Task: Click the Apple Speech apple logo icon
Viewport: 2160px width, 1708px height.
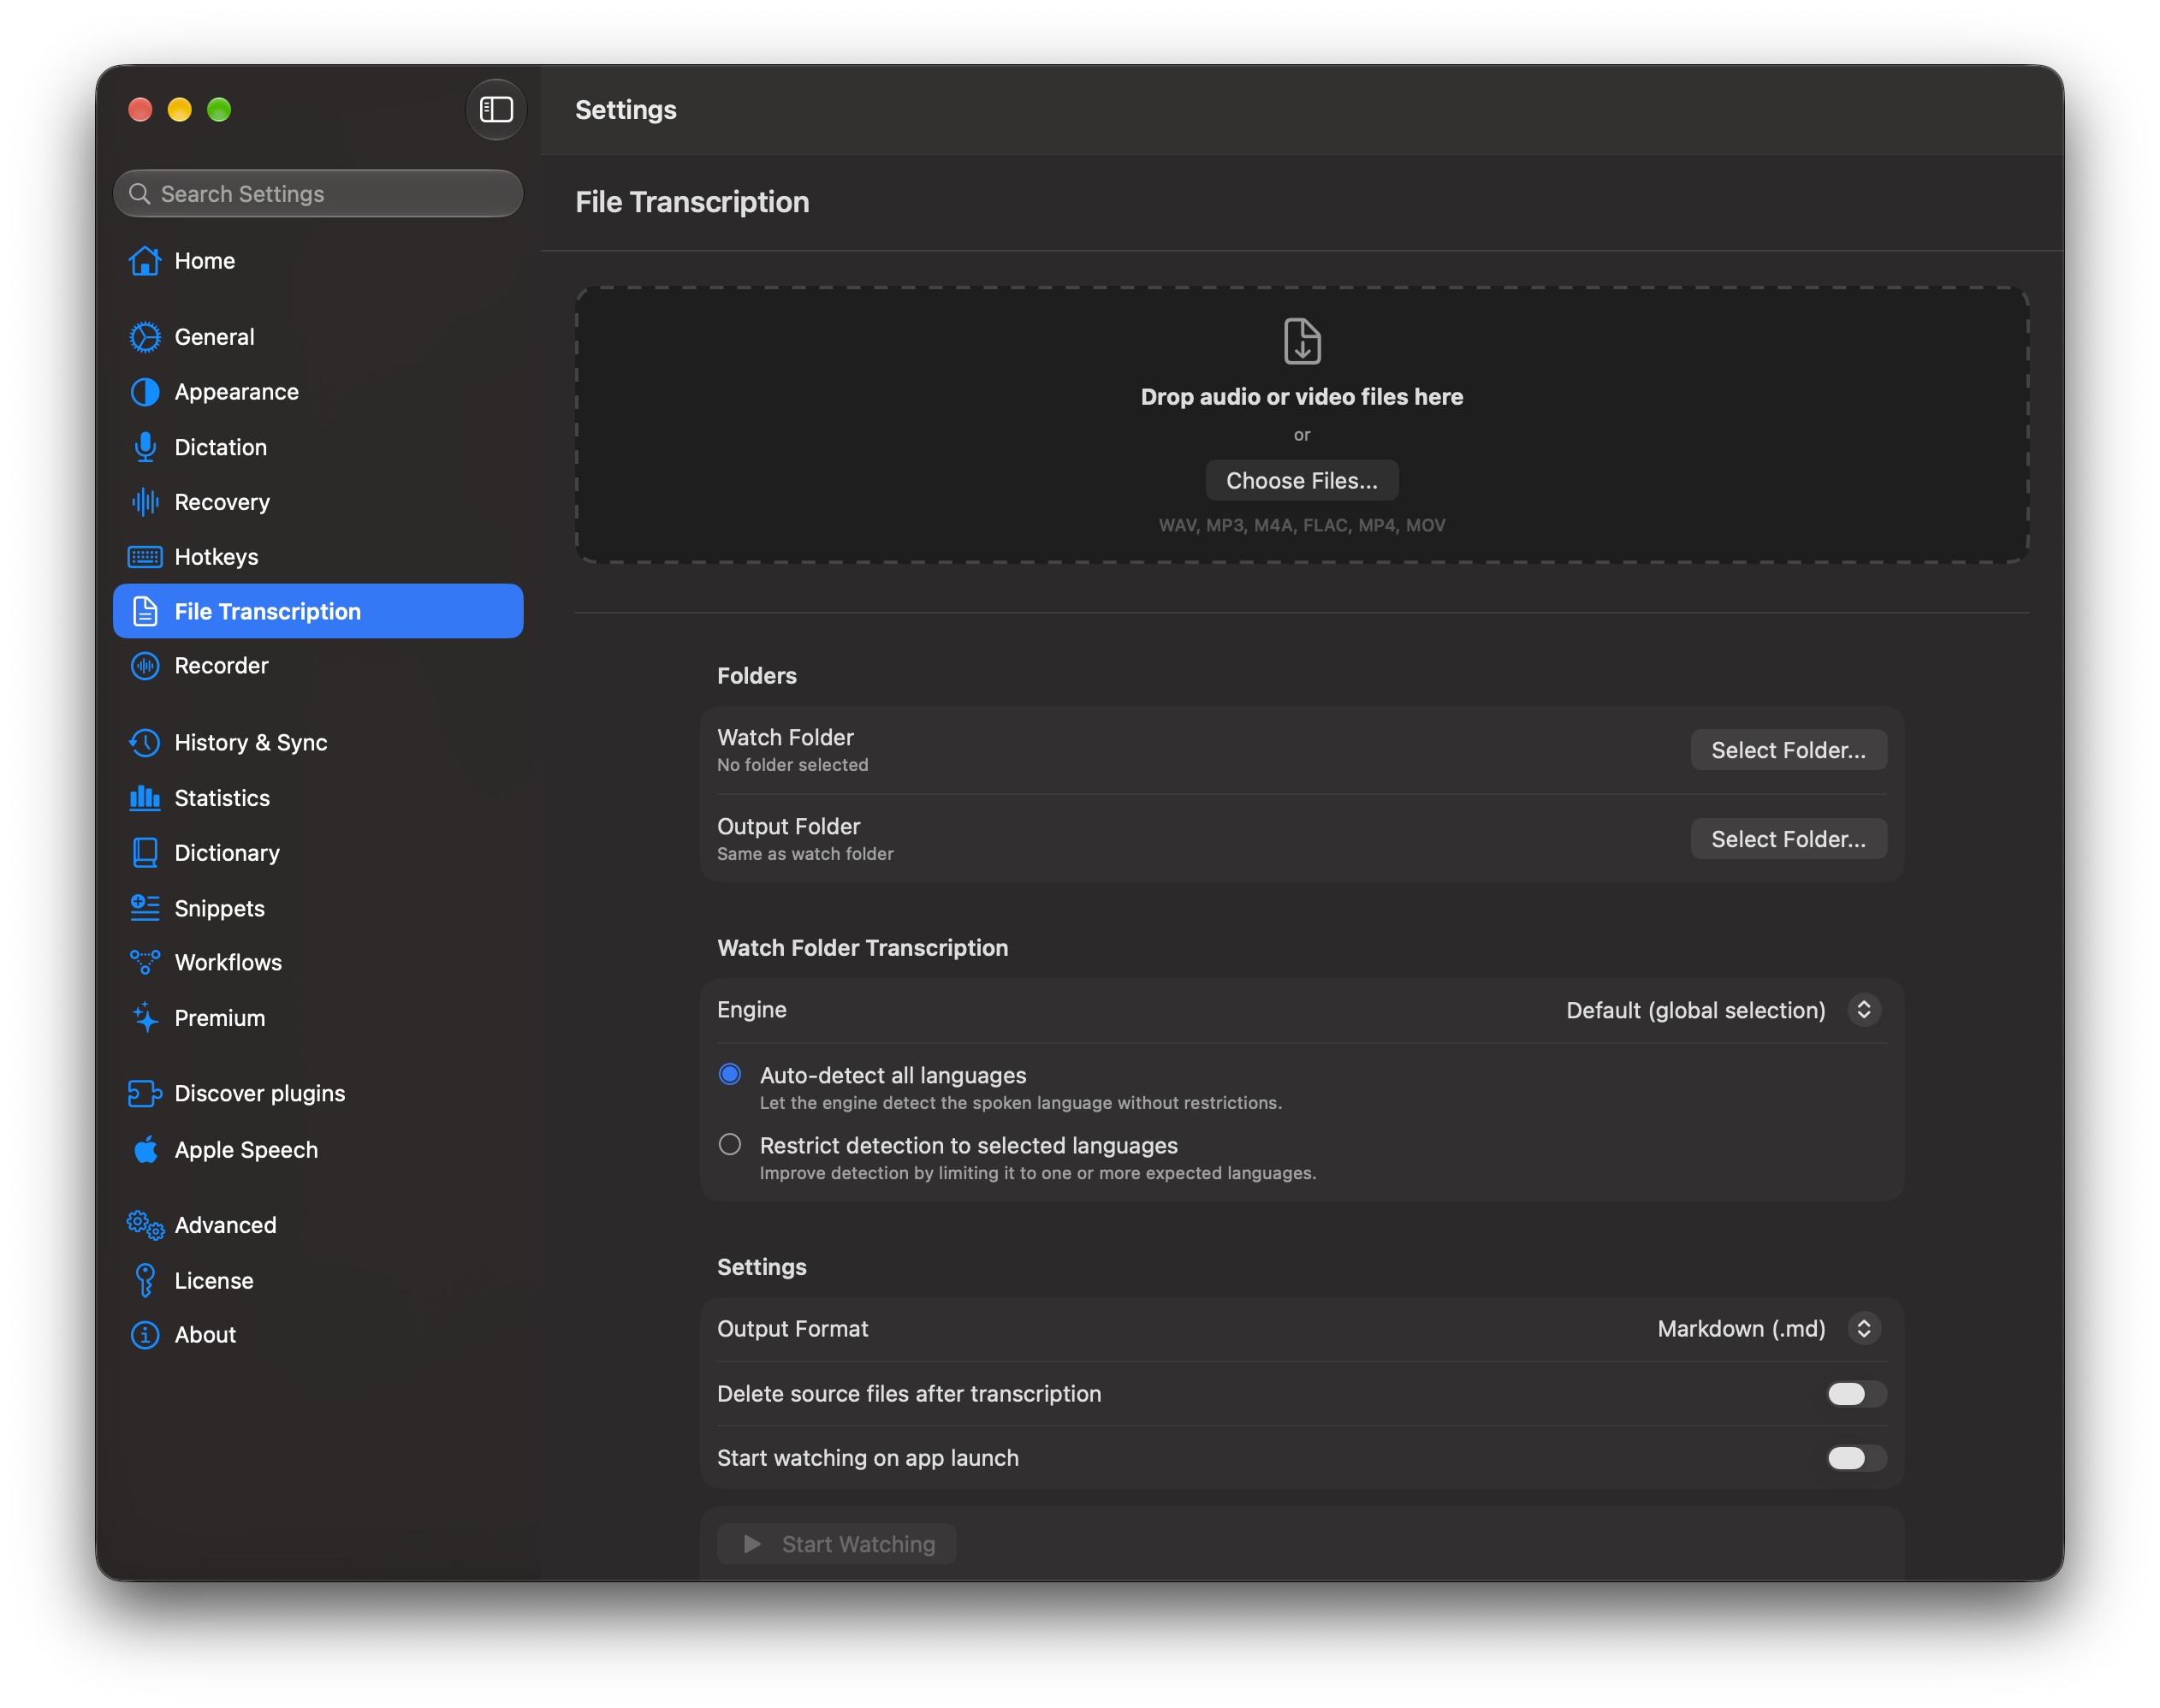Action: click(x=145, y=1150)
